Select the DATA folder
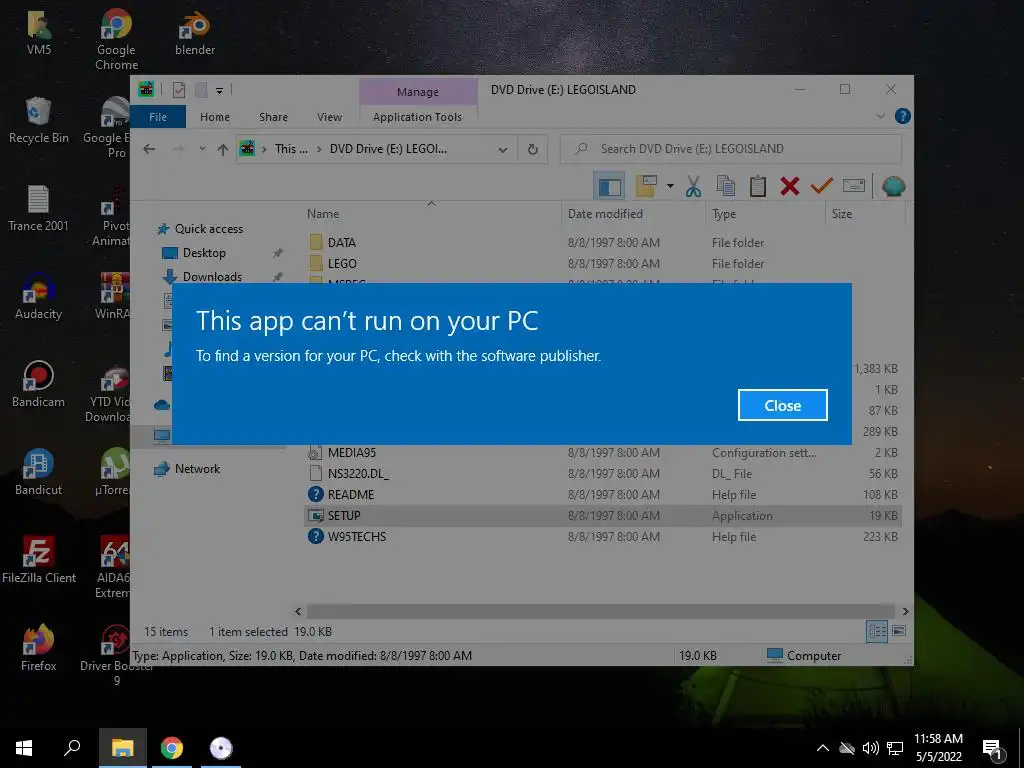1024x768 pixels. [x=342, y=242]
